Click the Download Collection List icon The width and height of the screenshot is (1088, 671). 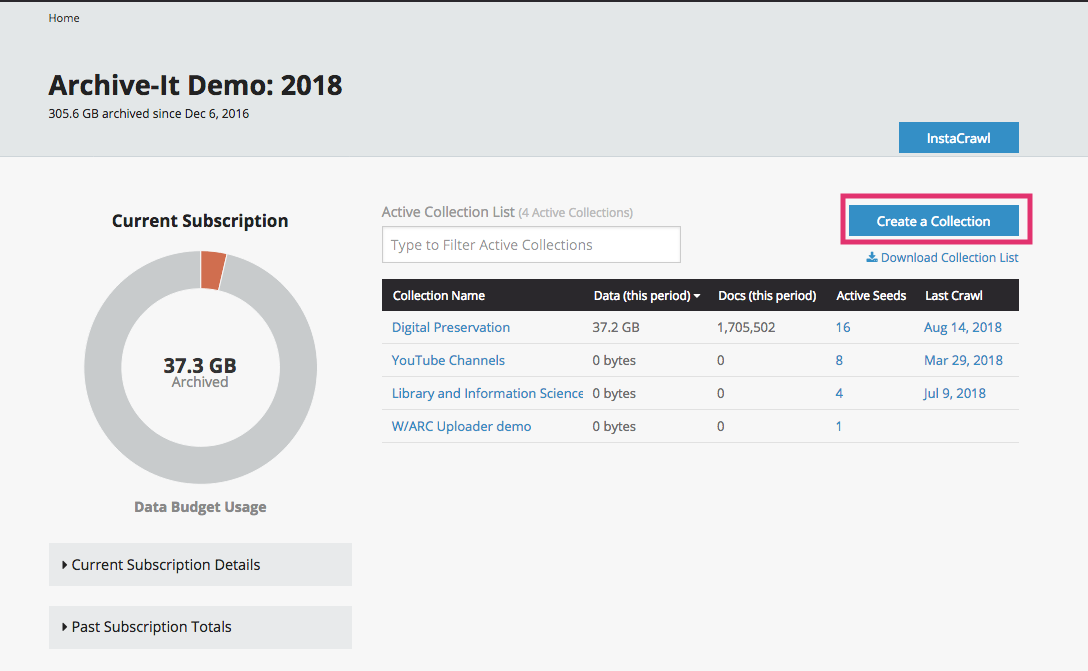tap(871, 257)
